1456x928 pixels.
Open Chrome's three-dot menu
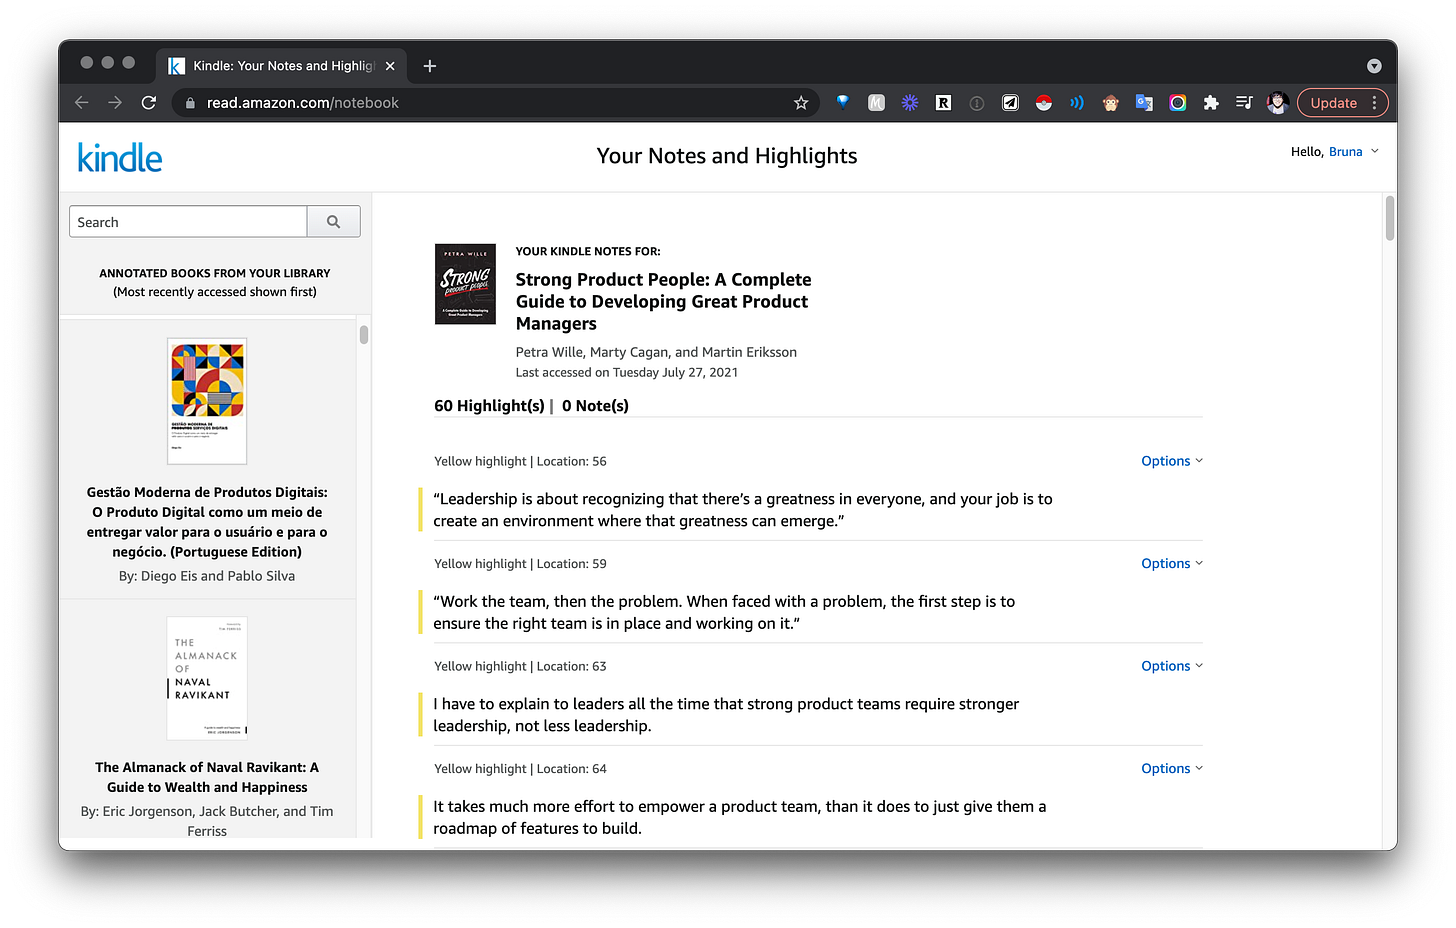(x=1375, y=103)
